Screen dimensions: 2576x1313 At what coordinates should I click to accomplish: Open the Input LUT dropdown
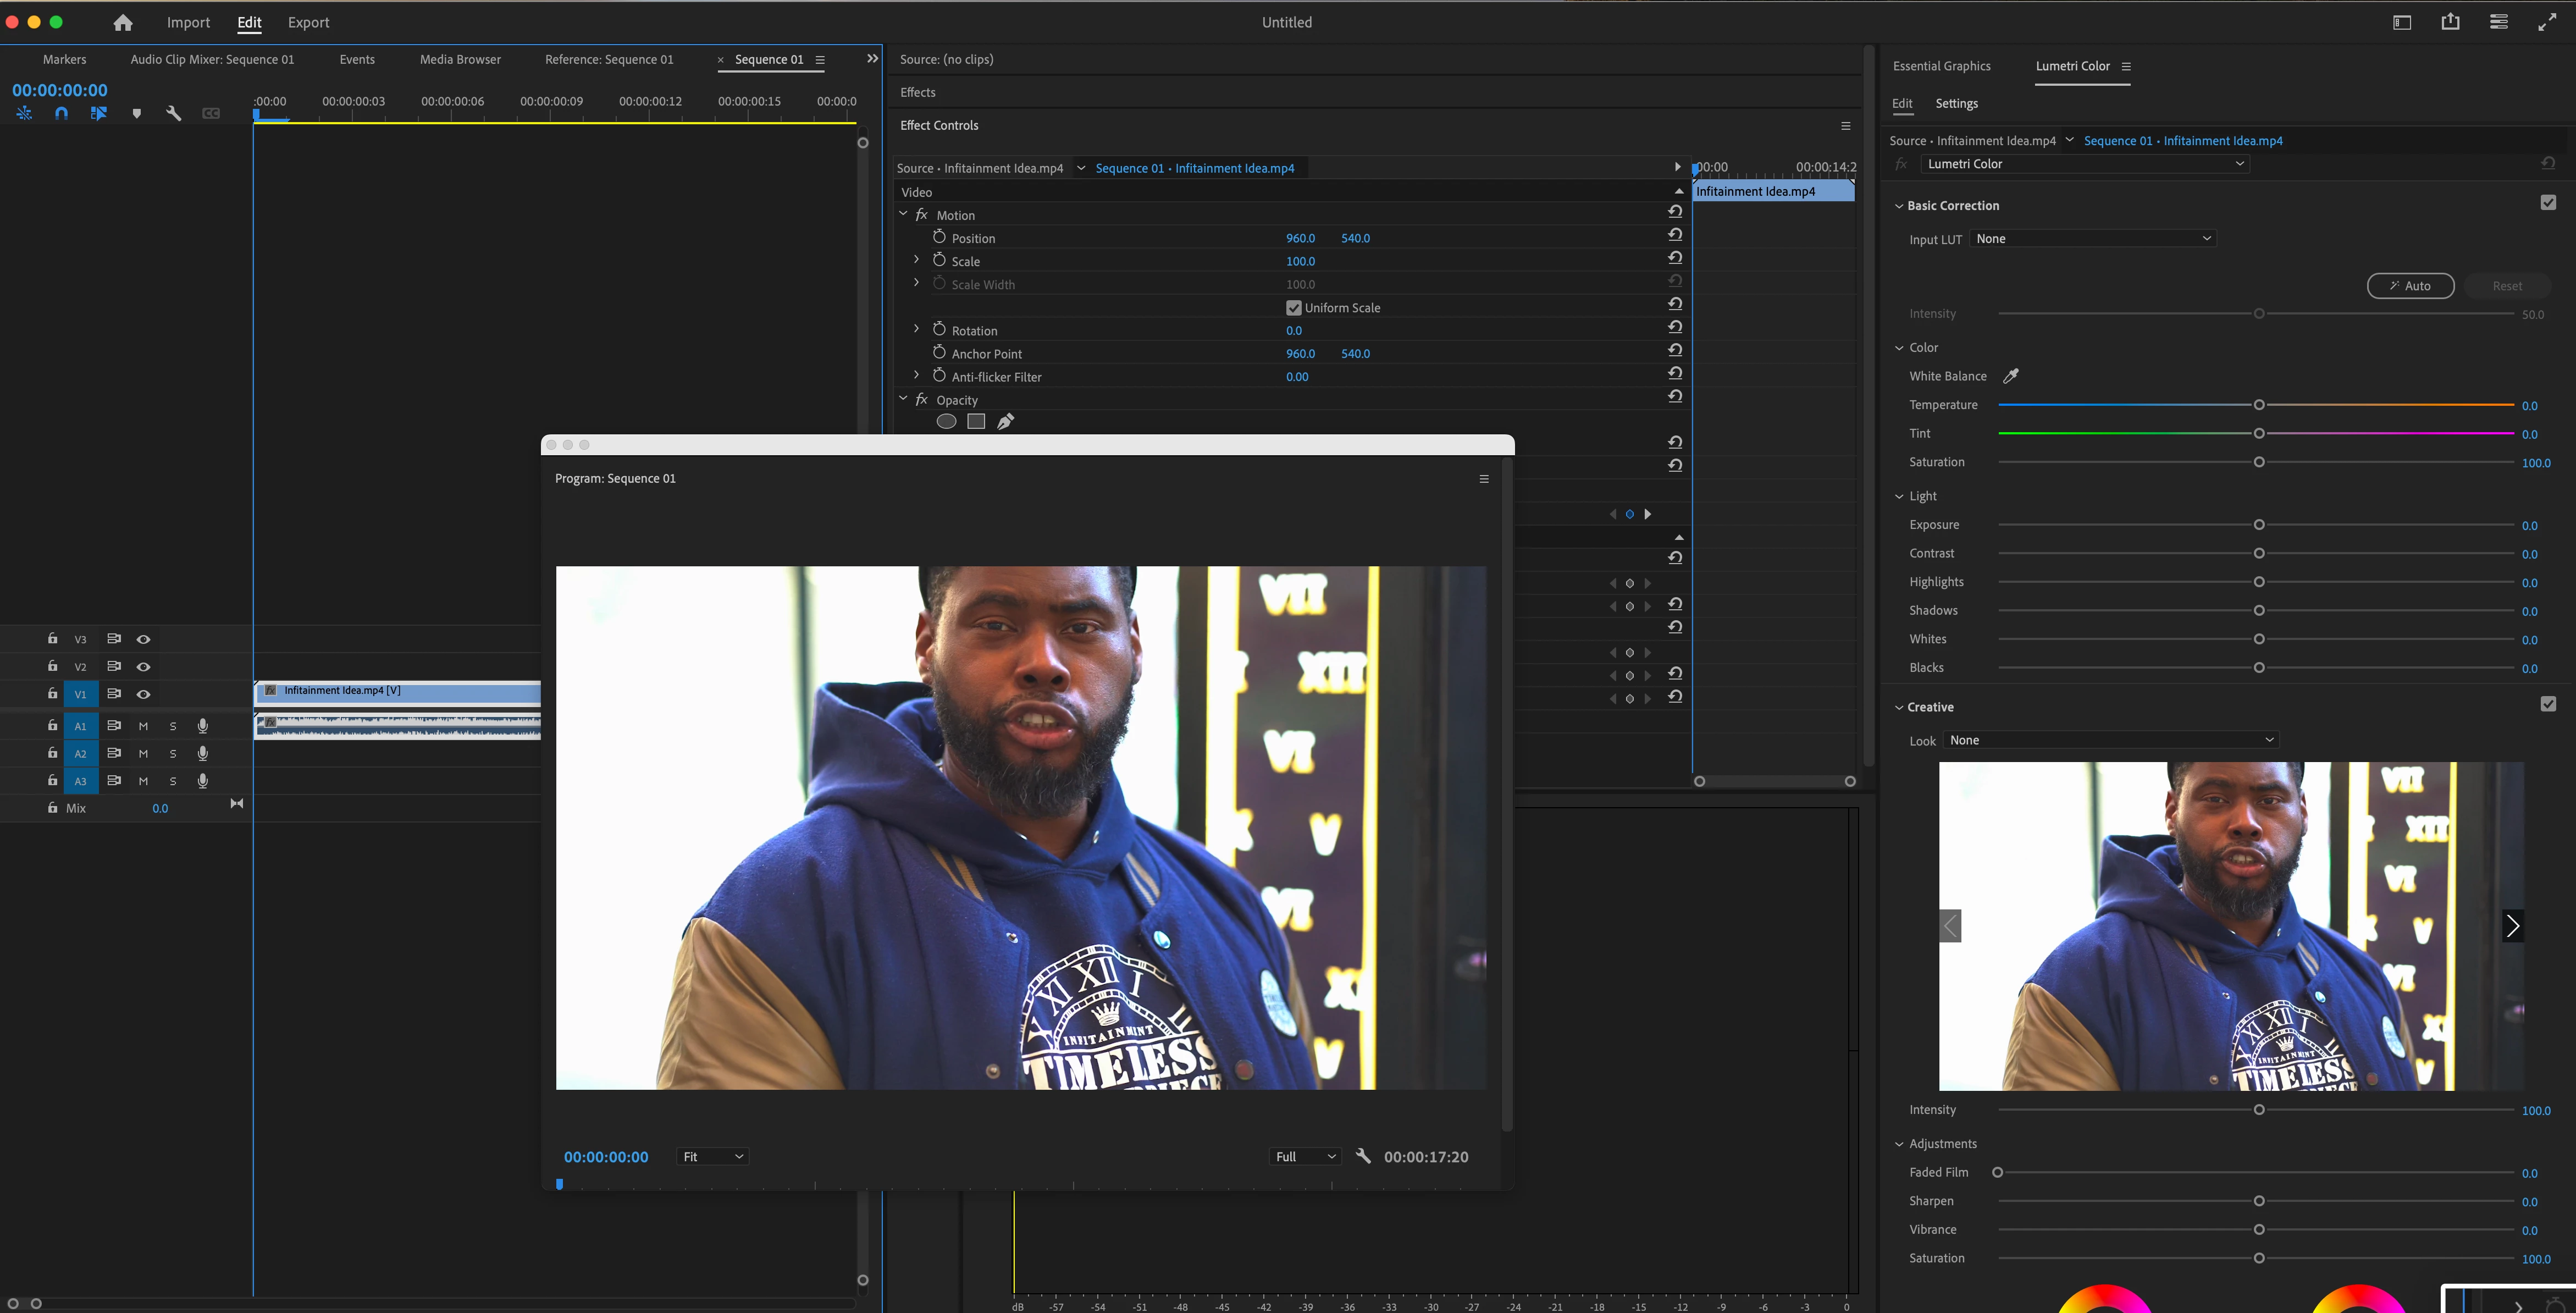click(2093, 239)
